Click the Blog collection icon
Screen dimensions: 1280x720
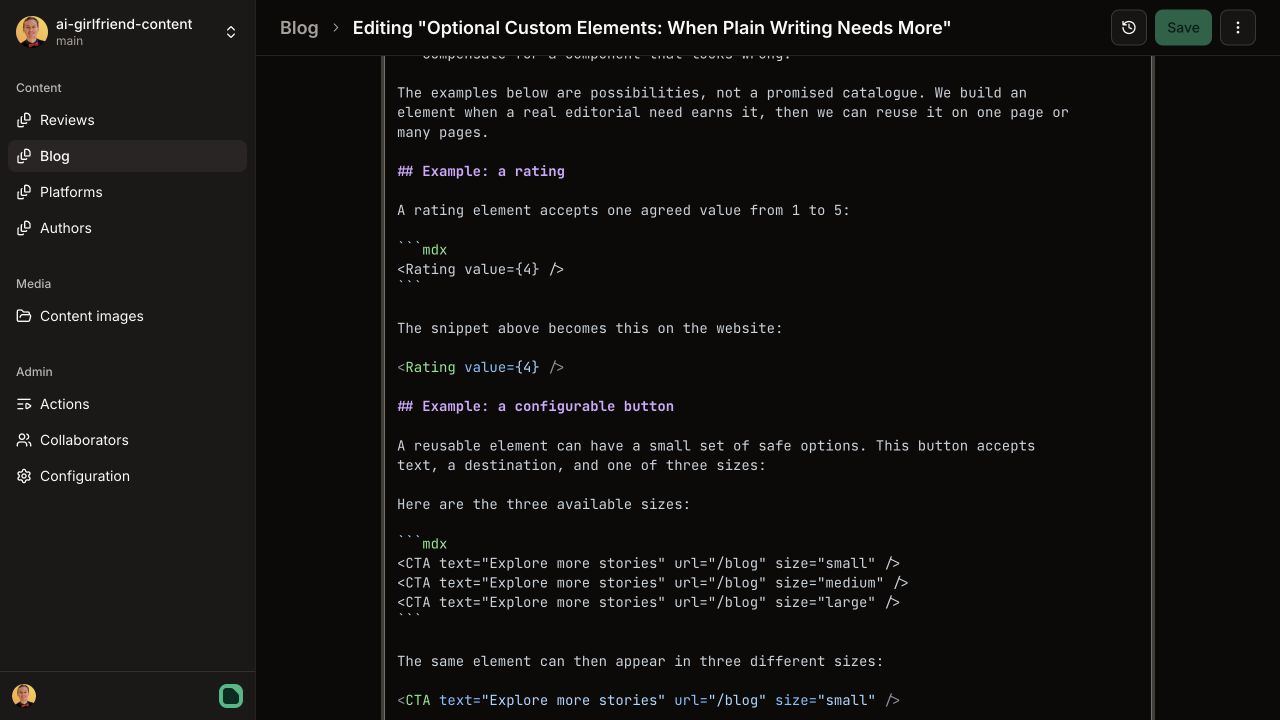pos(24,156)
